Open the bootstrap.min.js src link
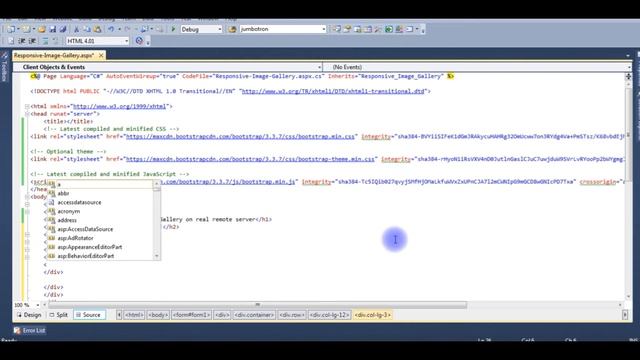Screen dimensions: 640x360 pyautogui.click(x=229, y=182)
